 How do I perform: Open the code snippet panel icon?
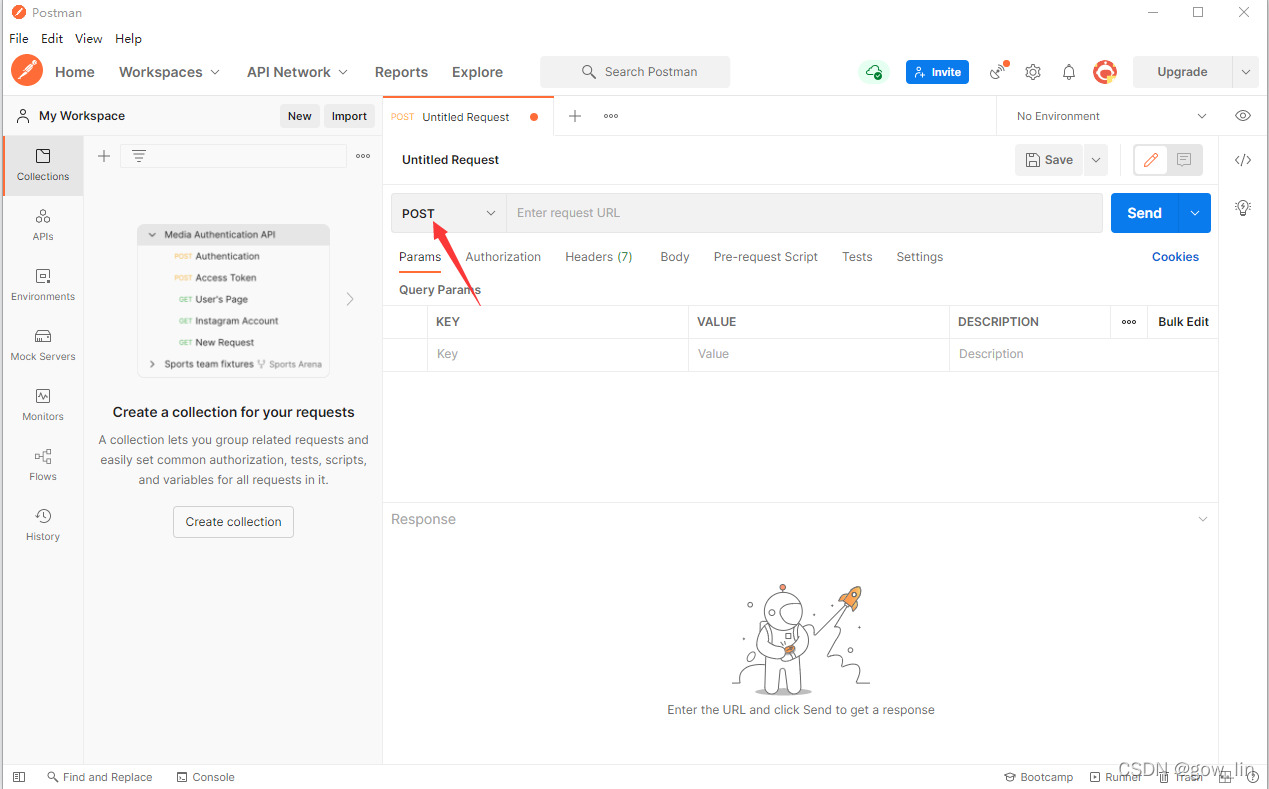click(x=1243, y=160)
